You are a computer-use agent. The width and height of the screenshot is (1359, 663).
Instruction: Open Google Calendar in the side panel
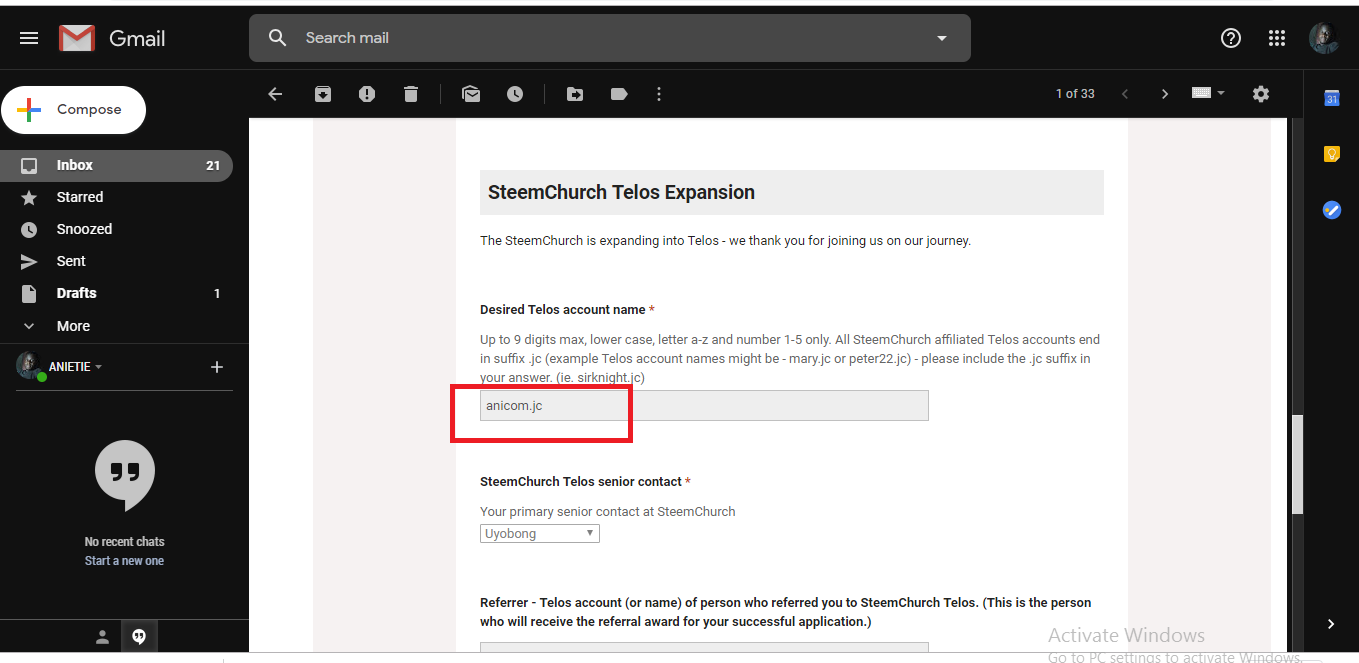point(1331,98)
